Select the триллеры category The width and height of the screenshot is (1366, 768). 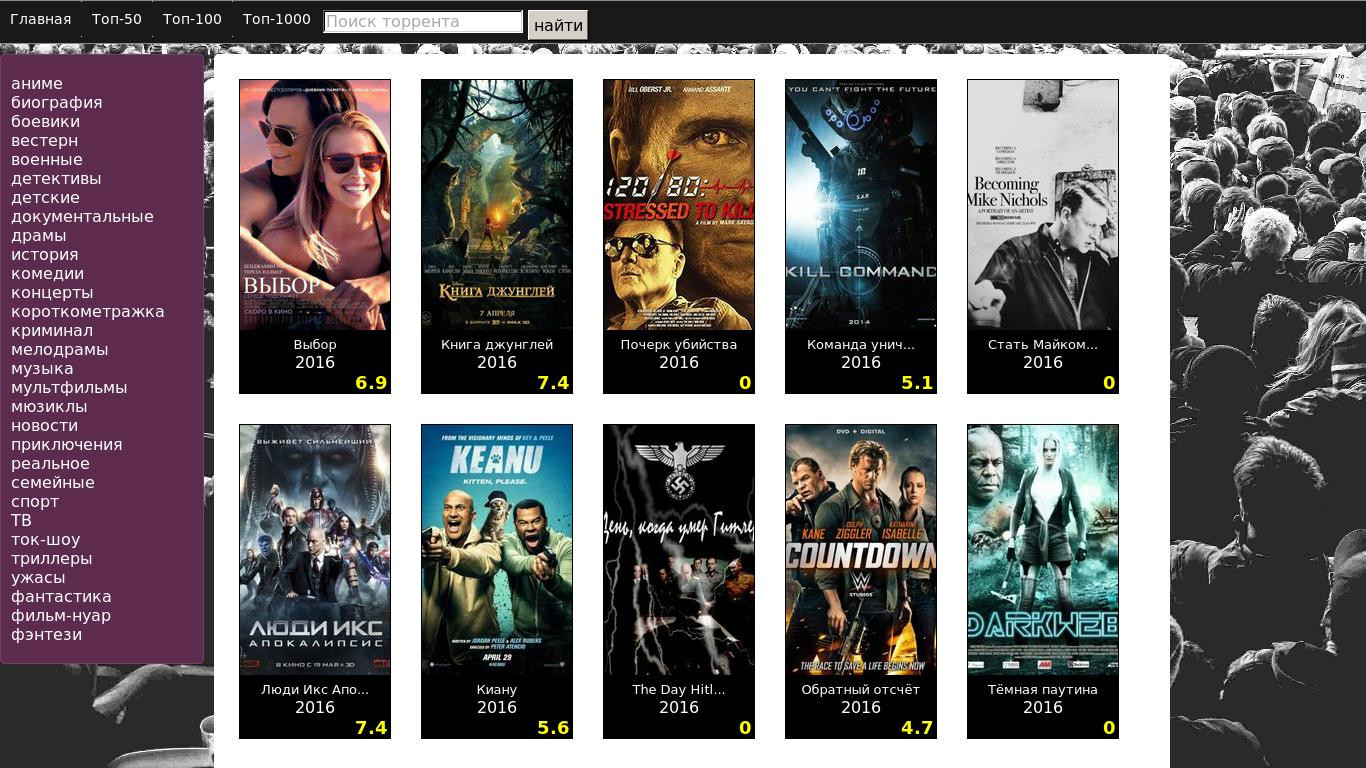coord(52,559)
